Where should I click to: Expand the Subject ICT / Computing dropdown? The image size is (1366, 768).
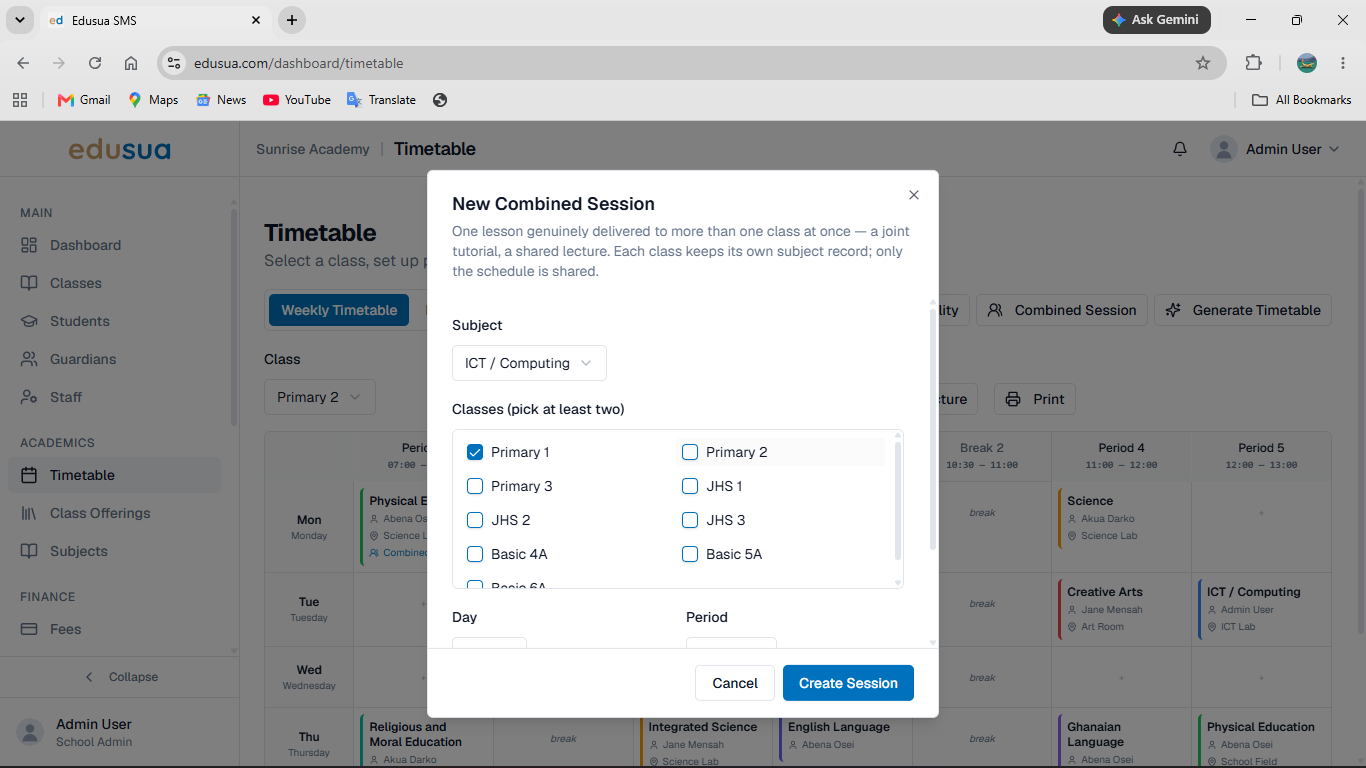(x=529, y=363)
